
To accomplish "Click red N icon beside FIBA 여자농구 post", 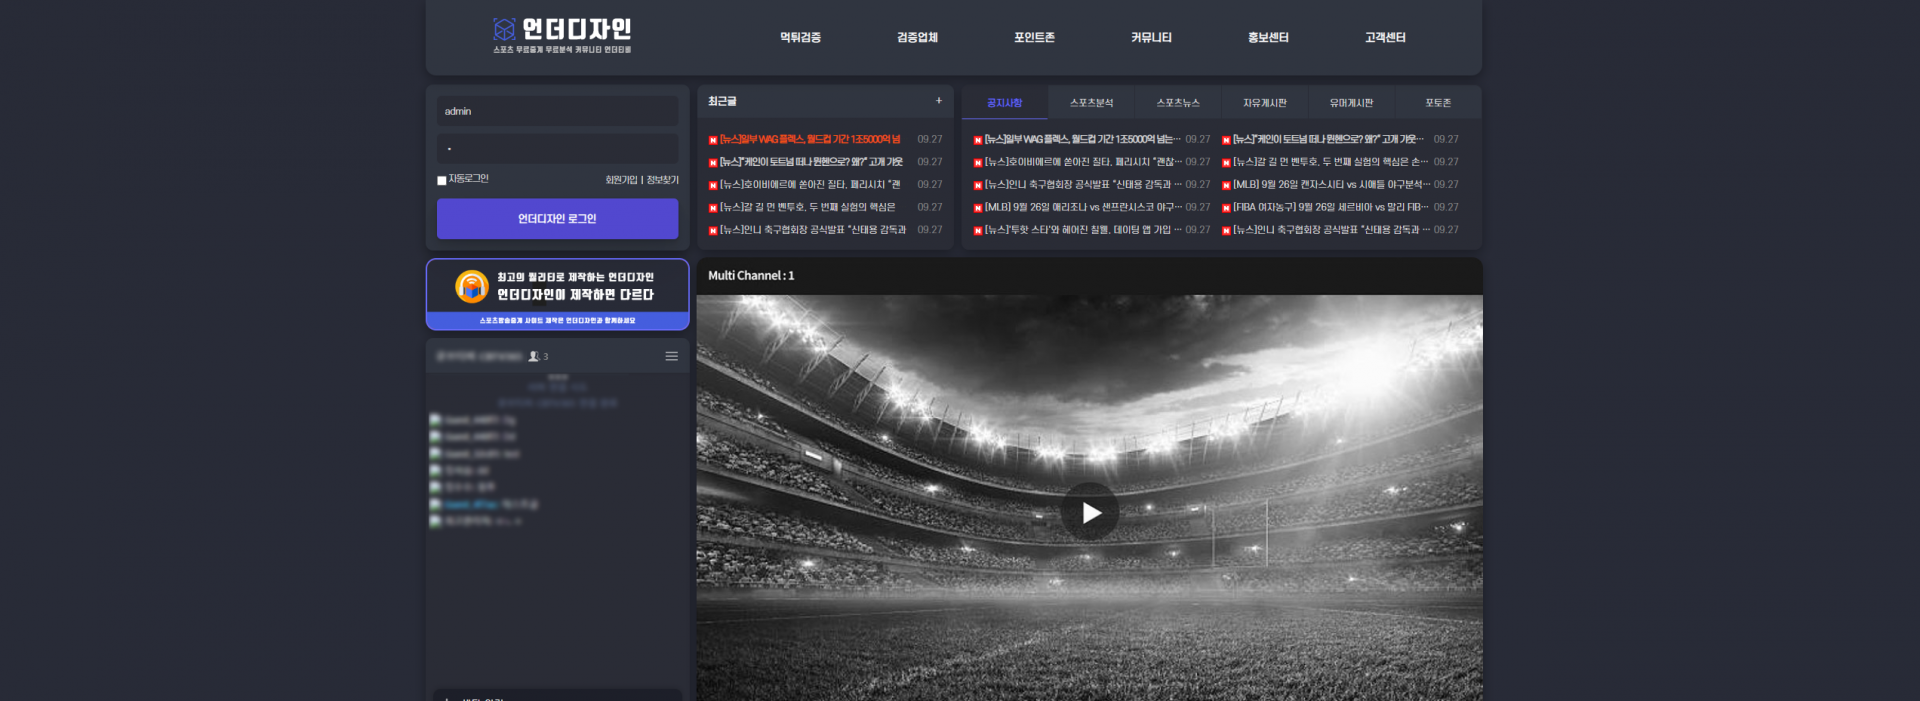I will (1226, 208).
